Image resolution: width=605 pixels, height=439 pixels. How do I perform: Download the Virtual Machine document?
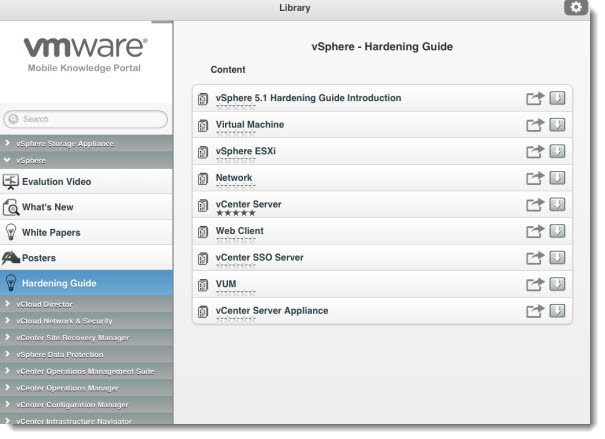(x=557, y=125)
